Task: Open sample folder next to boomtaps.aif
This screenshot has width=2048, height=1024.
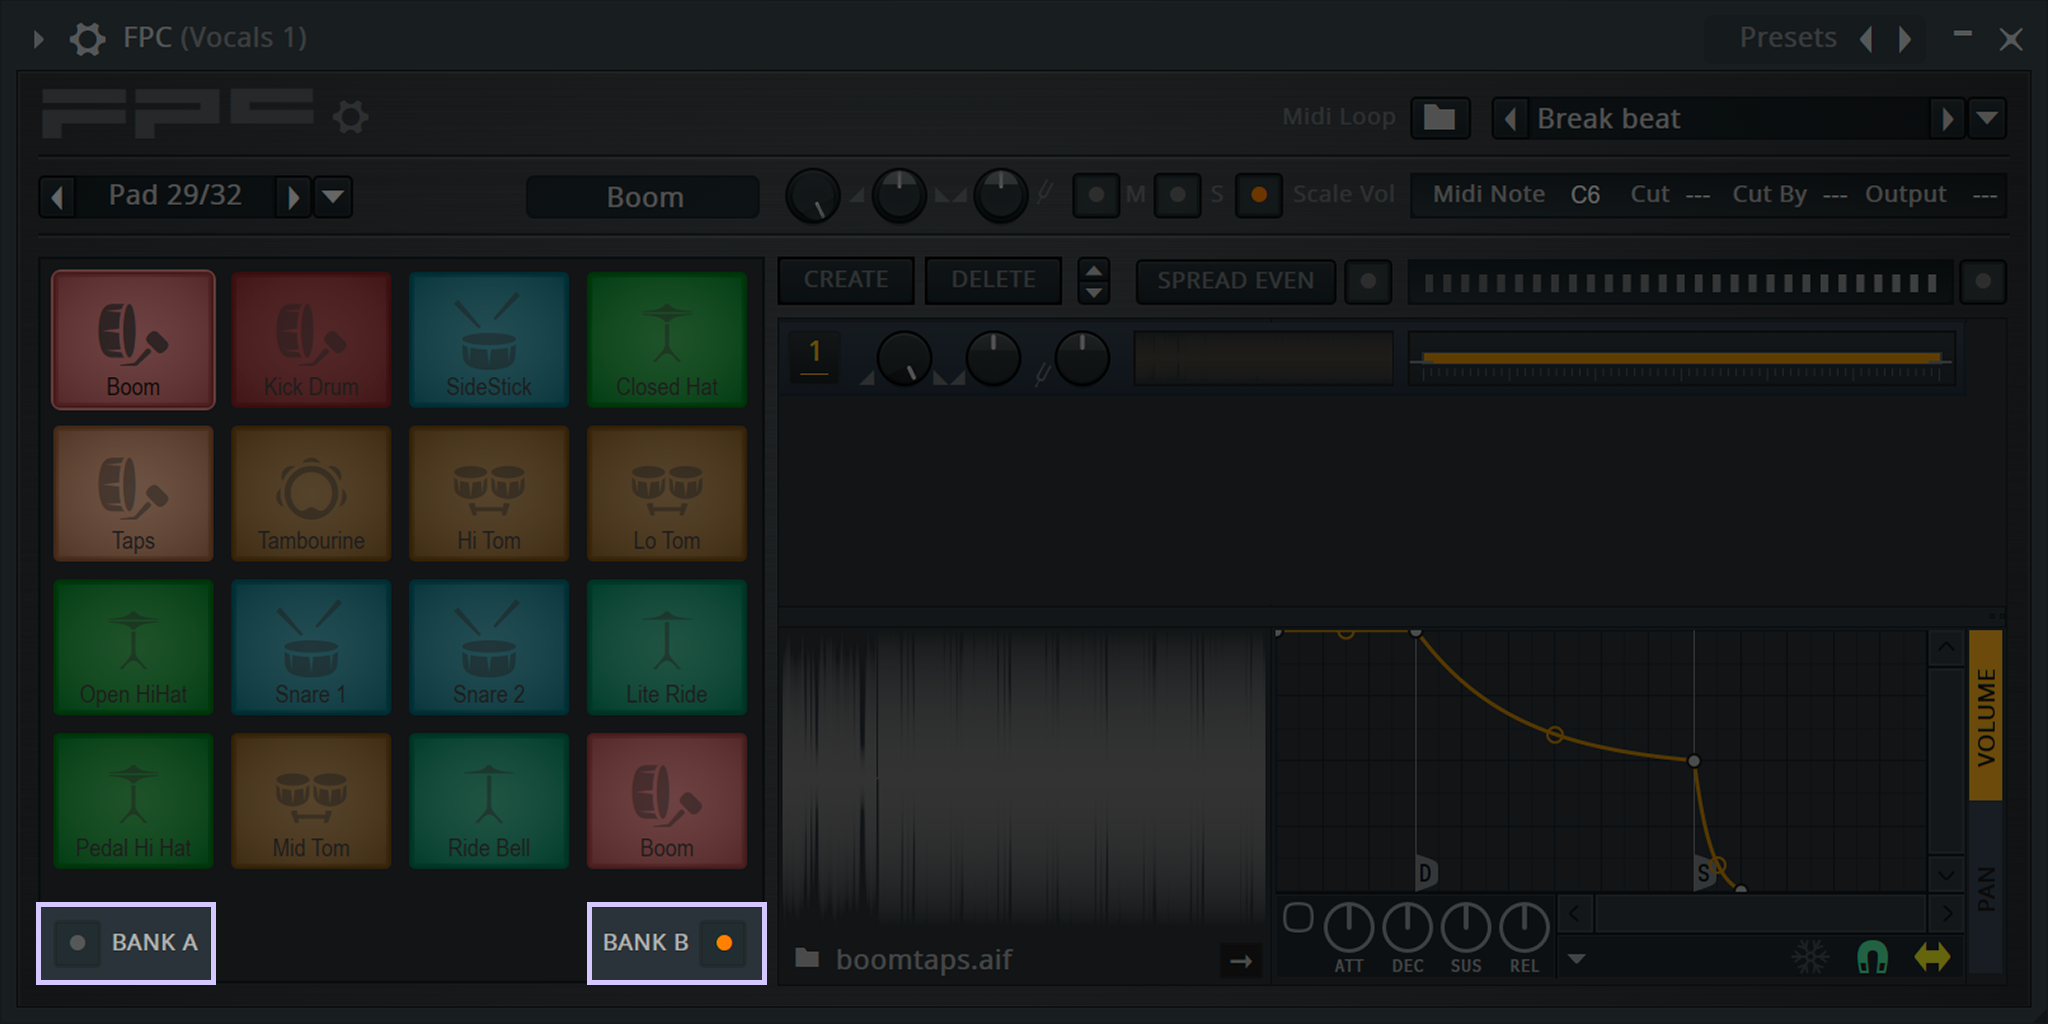Action: coord(807,958)
